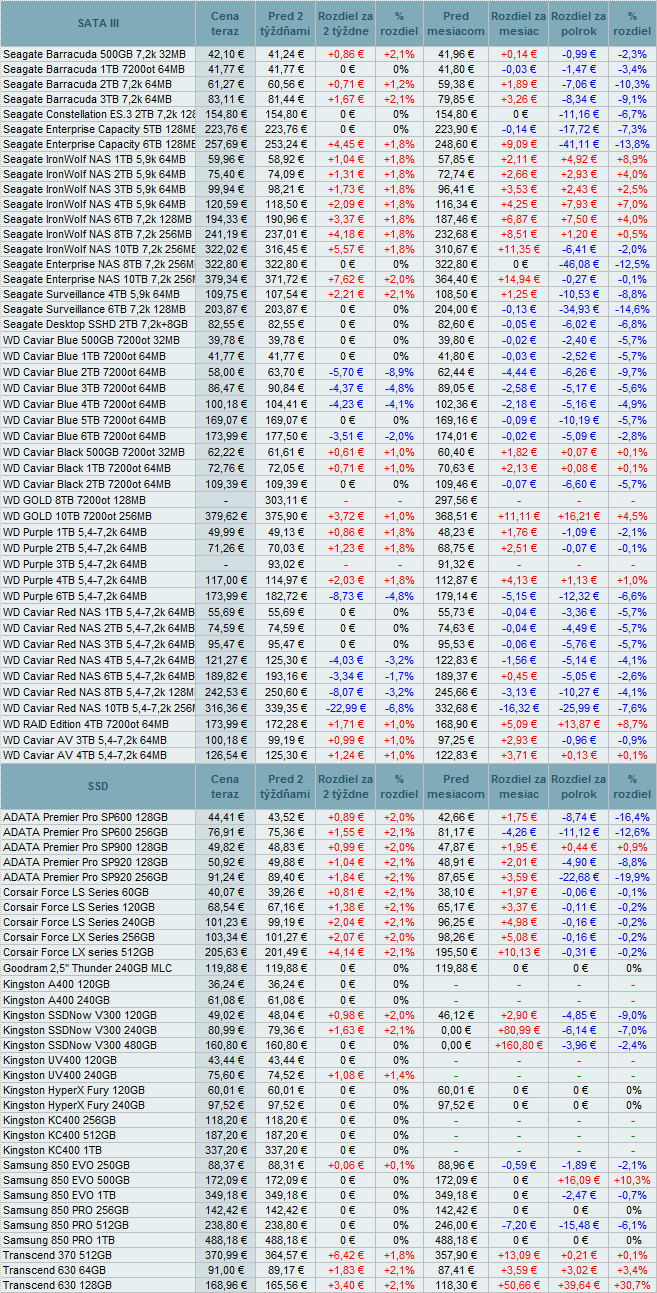
Task: Click +1,4% two-week change of Kingston UV400 240GB
Action: click(400, 1076)
